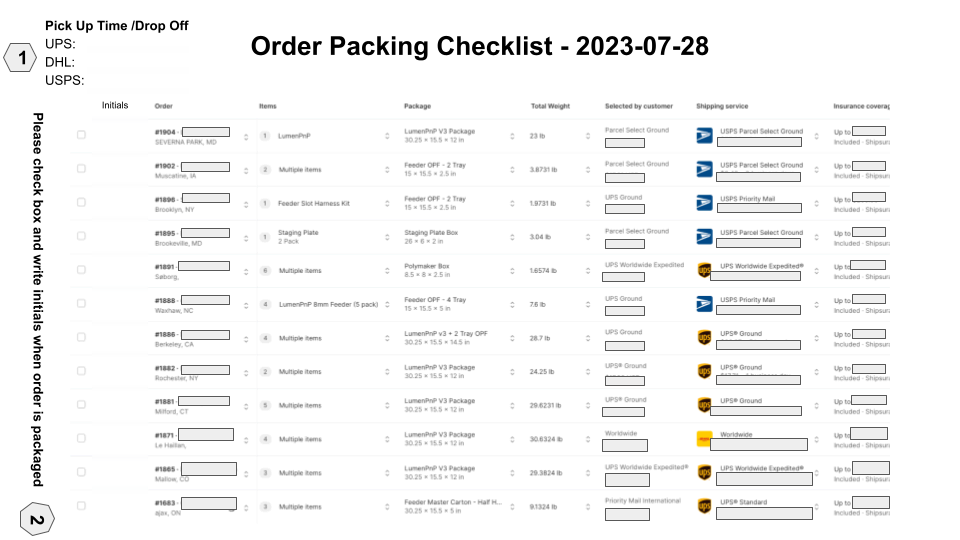Click the item count badge for order #1888
The width and height of the screenshot is (960, 540).
point(265,304)
